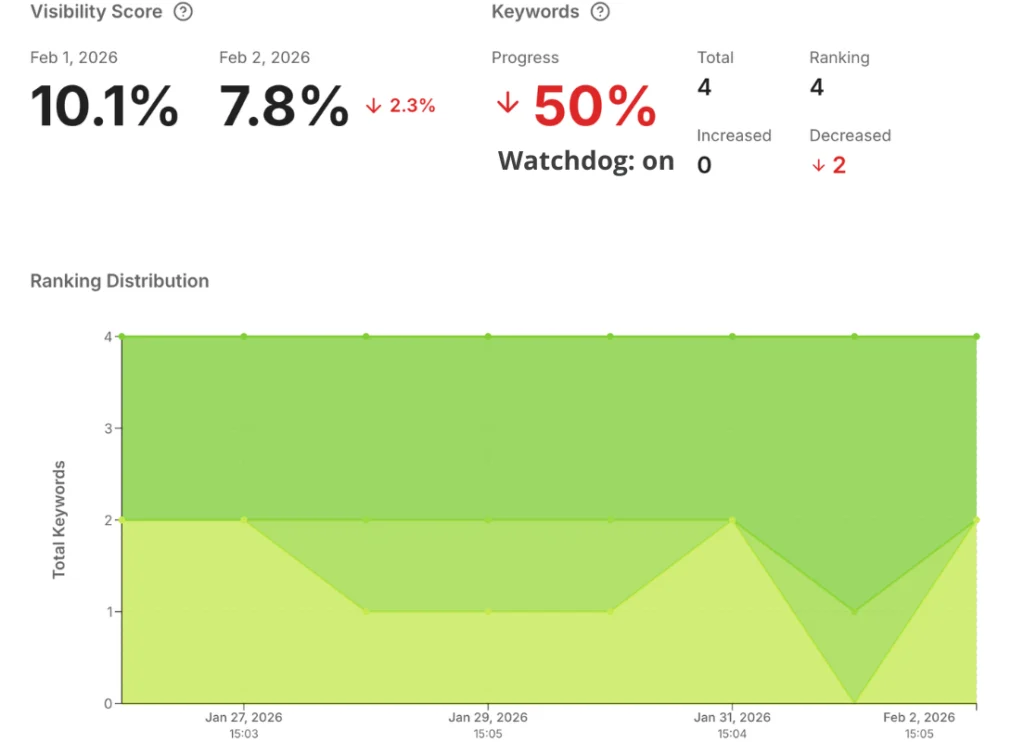This screenshot has width=1024, height=742.
Task: Click the chart point where keywords drop to zero
Action: (854, 702)
